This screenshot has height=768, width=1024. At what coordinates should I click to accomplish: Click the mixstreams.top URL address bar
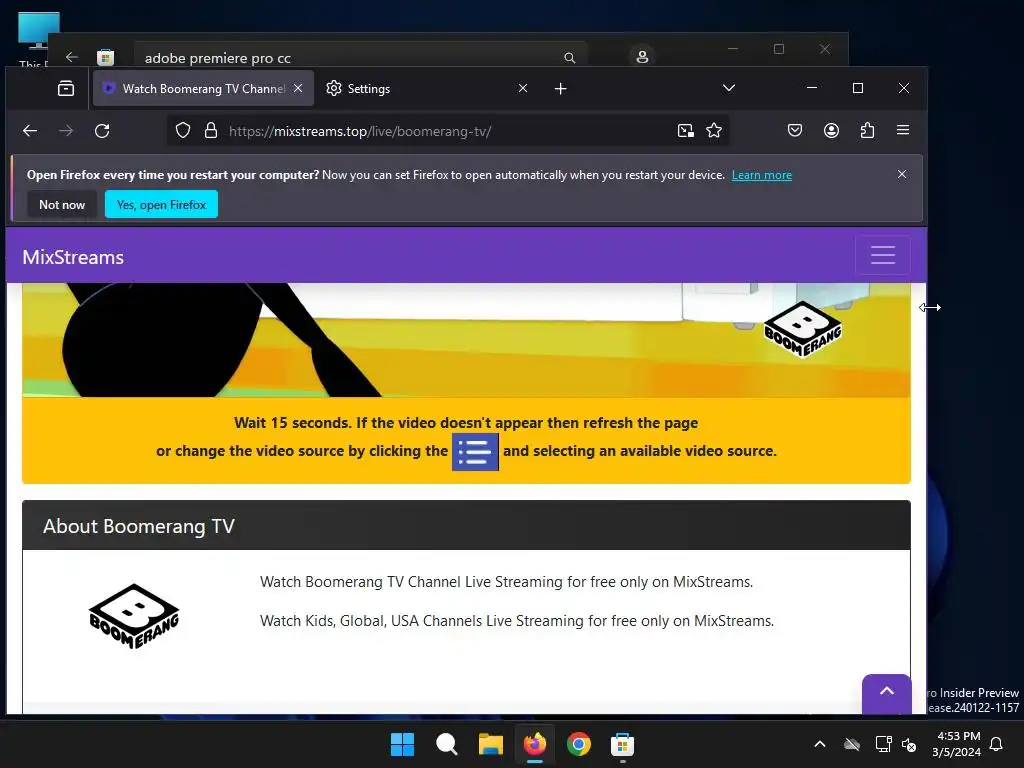(449, 131)
